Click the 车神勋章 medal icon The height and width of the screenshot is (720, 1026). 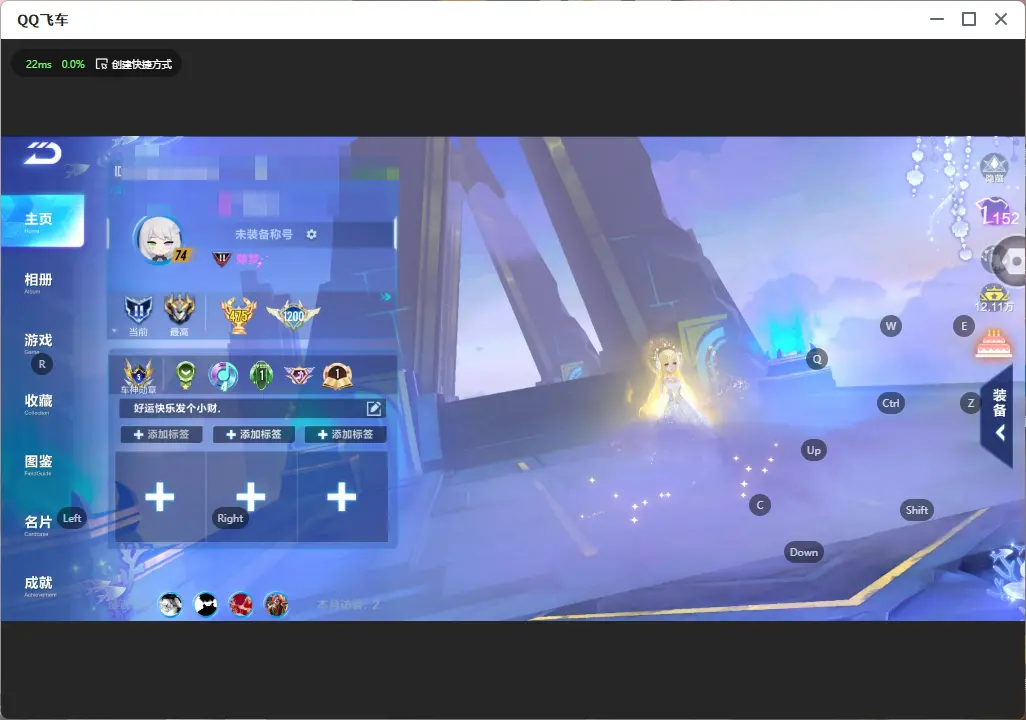(x=139, y=376)
